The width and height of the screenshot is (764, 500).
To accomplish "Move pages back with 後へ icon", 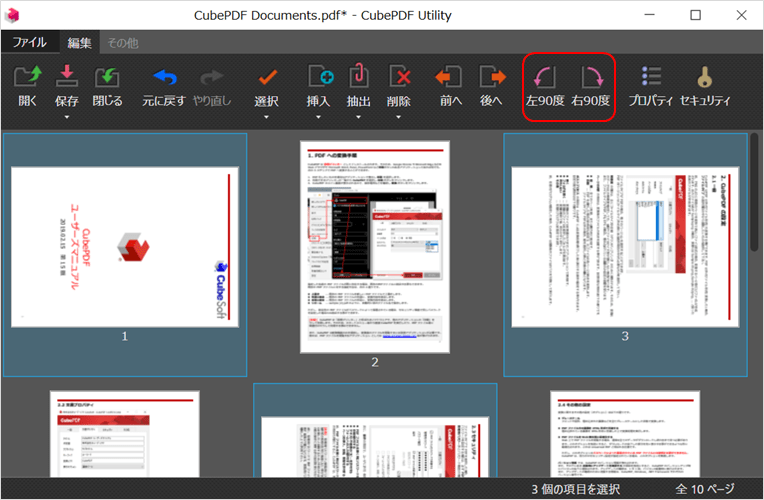I will pos(492,77).
